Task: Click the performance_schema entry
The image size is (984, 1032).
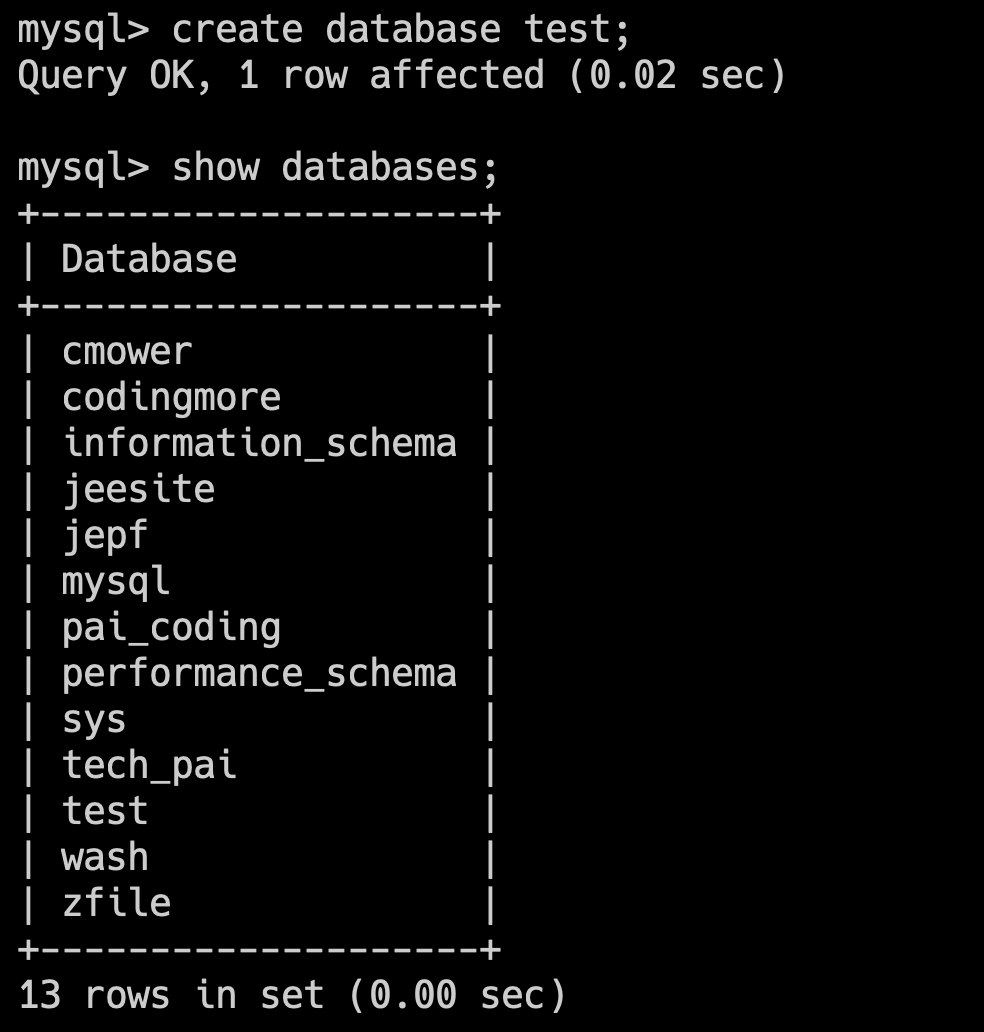Action: coord(259,673)
